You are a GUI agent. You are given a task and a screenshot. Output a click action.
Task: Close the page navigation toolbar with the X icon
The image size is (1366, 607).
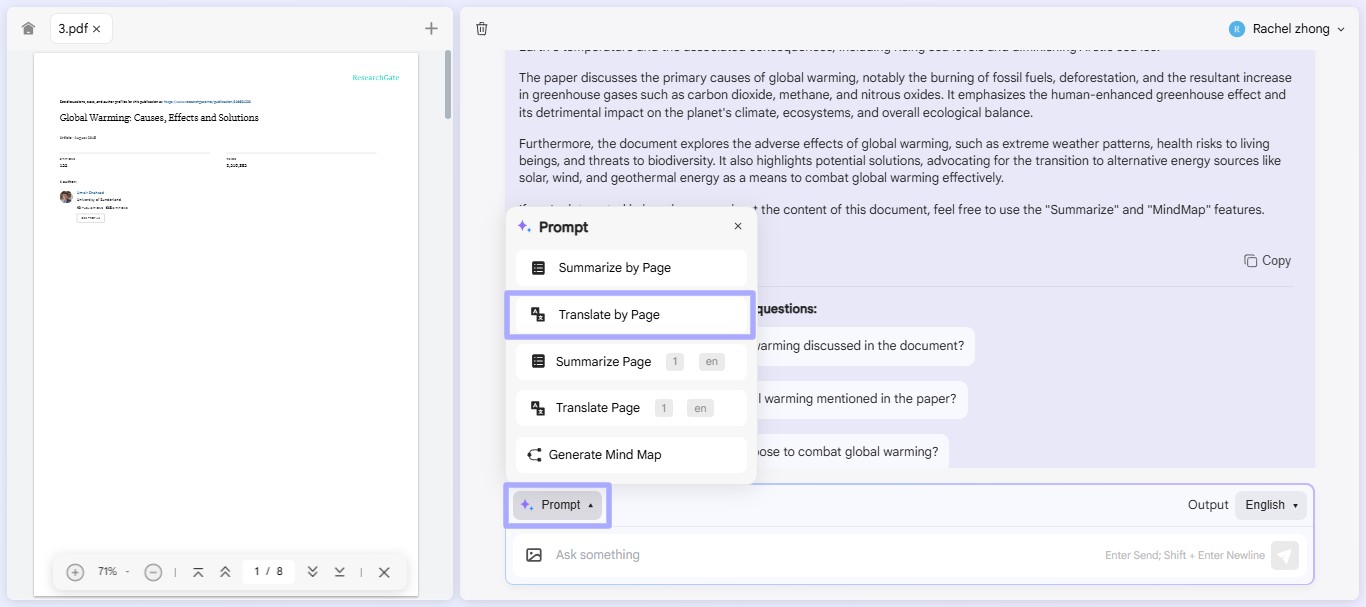[384, 571]
